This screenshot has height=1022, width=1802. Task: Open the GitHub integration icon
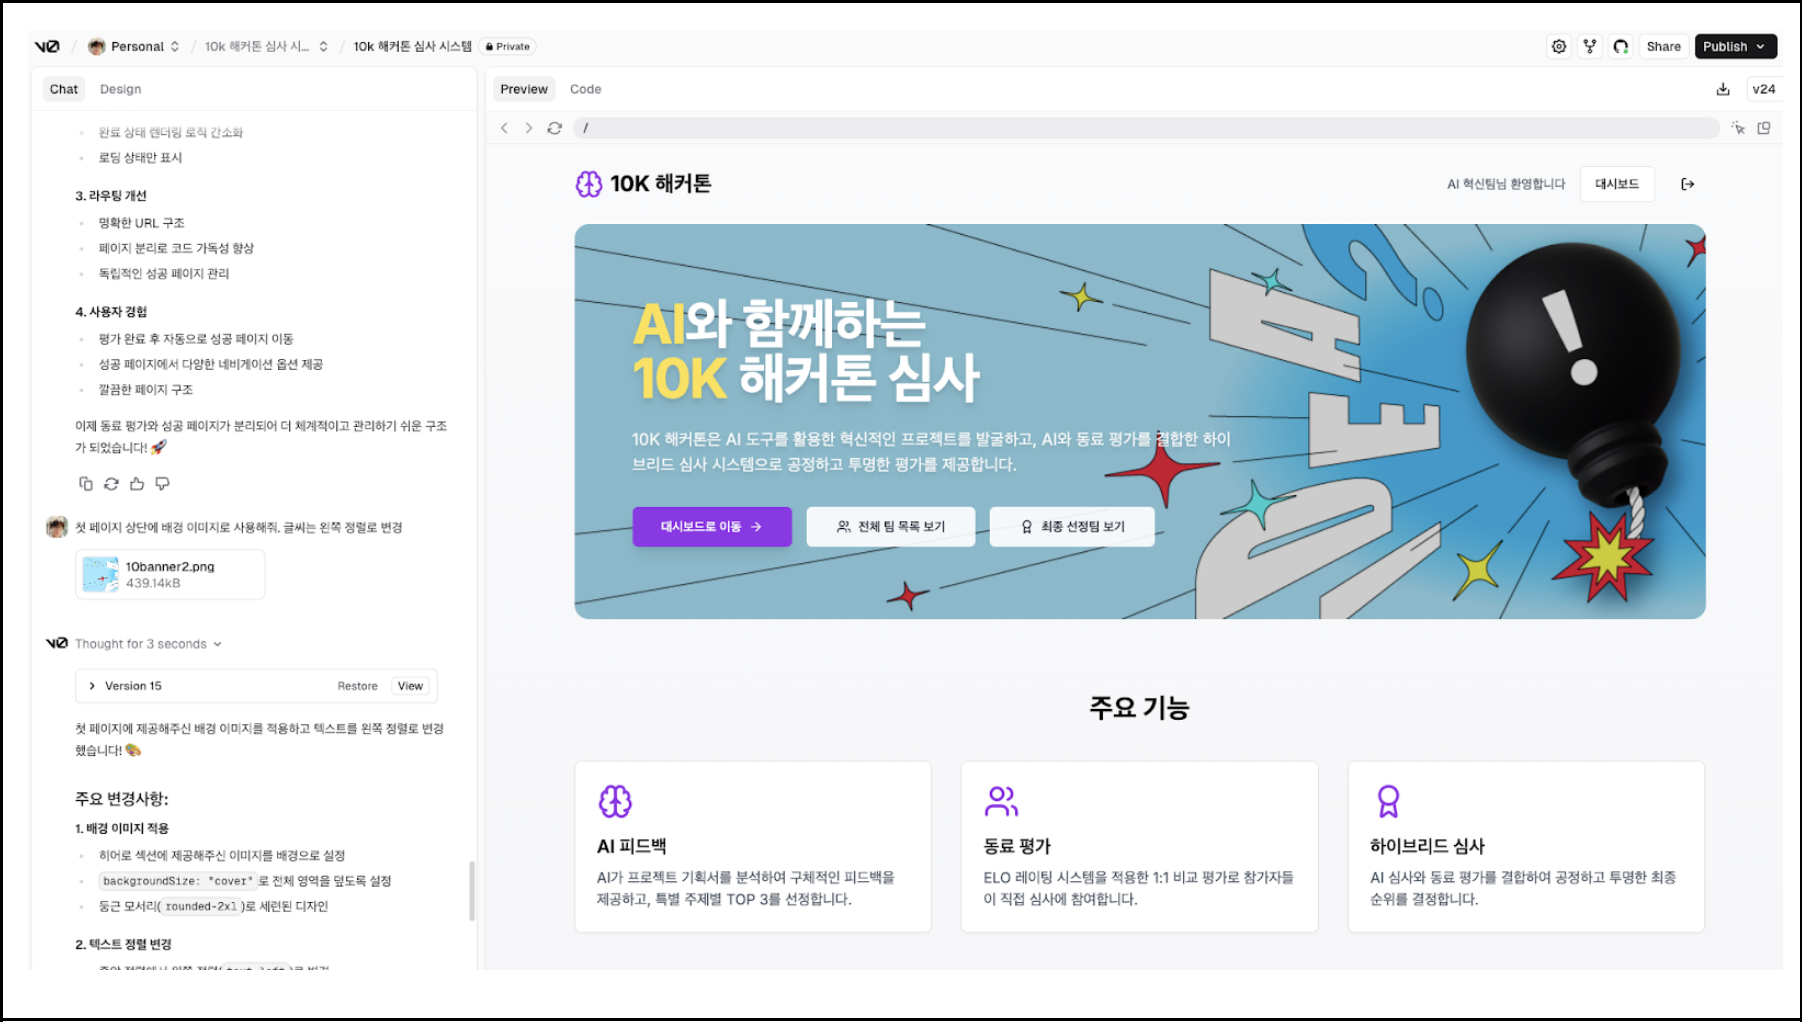point(1621,46)
